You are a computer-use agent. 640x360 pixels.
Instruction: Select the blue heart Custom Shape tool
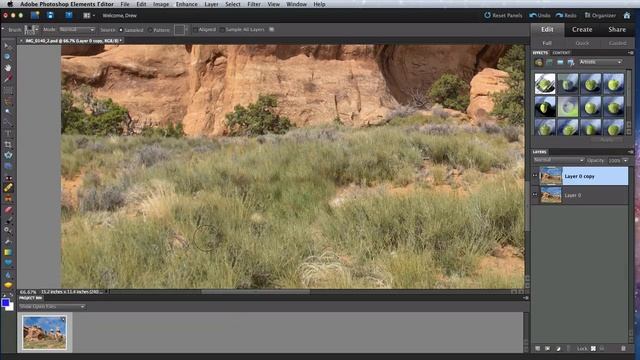tap(8, 263)
